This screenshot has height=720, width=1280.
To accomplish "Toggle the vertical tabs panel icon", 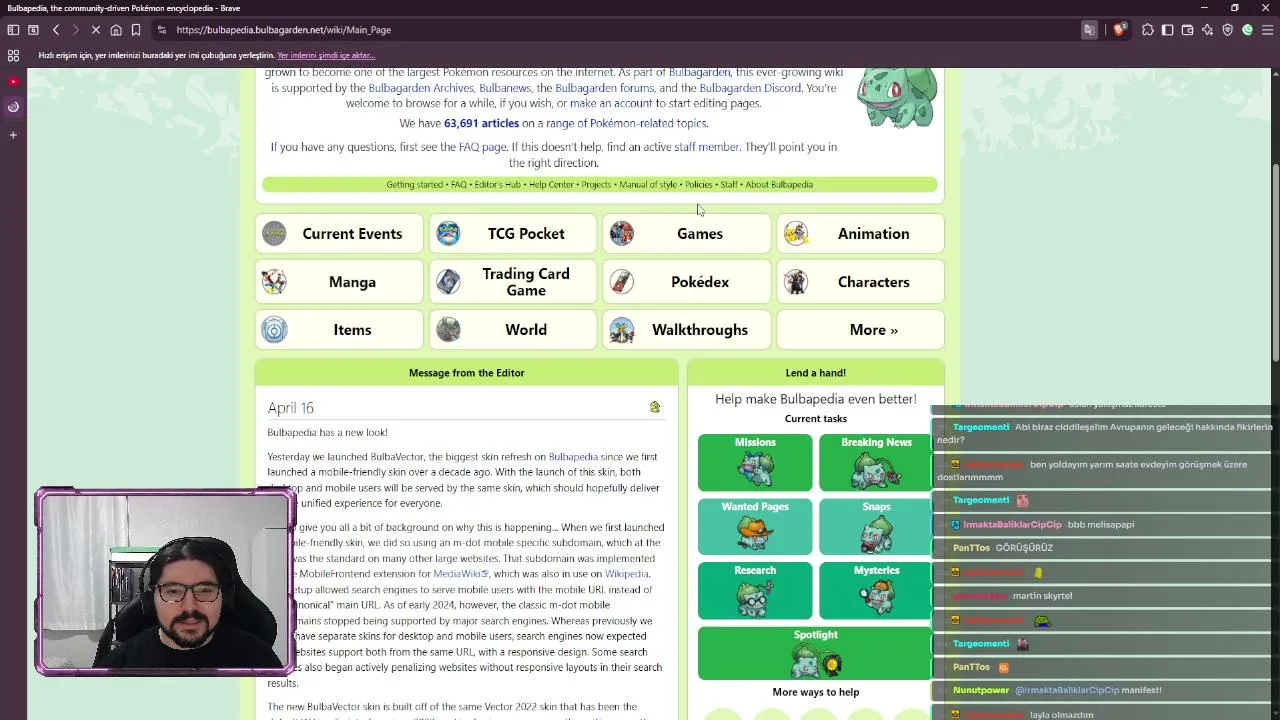I will pos(13,30).
